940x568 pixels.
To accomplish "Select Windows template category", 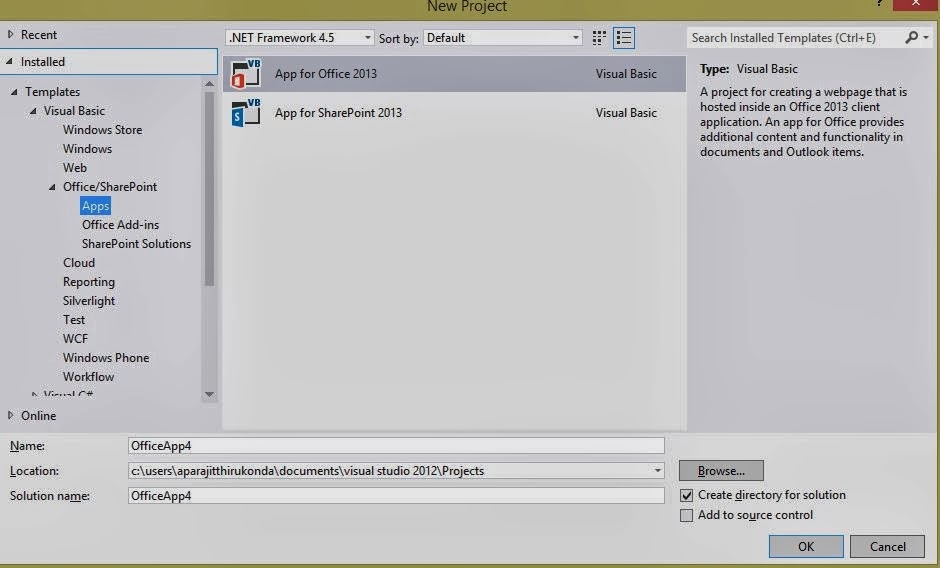I will (88, 149).
